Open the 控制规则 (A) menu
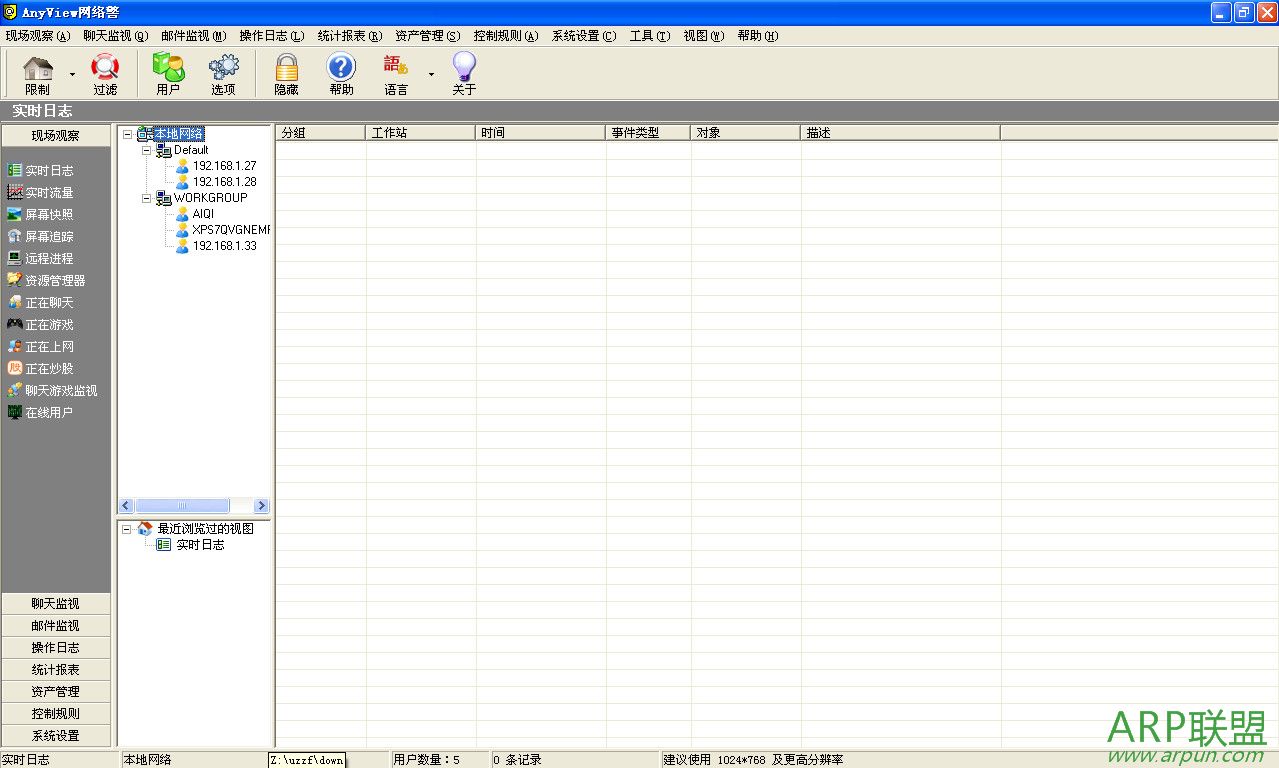 [505, 36]
